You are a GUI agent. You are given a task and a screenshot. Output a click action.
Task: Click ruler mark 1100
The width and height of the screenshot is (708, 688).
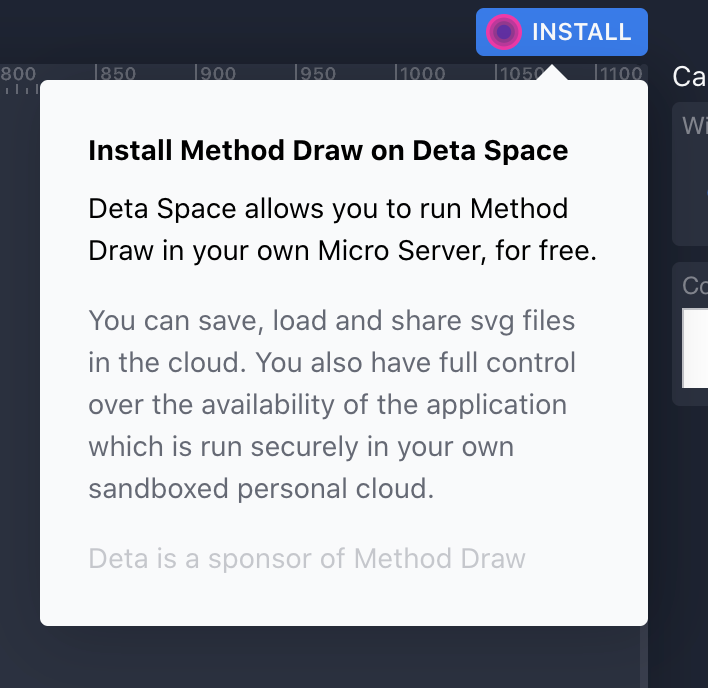pyautogui.click(x=621, y=73)
